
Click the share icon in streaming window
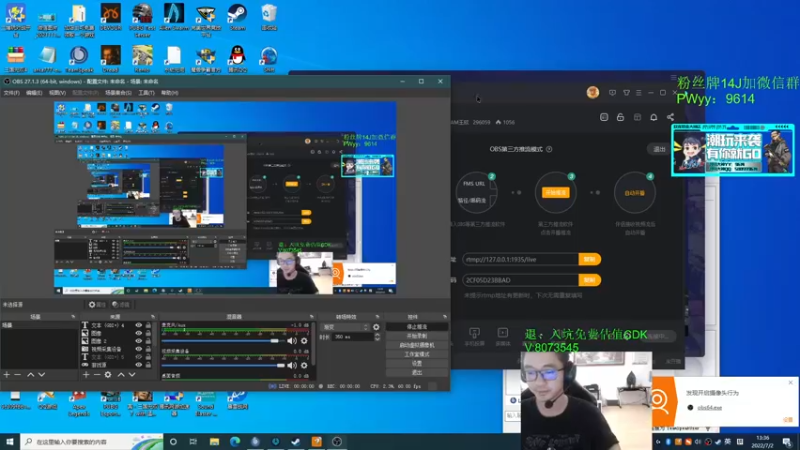[x=670, y=117]
